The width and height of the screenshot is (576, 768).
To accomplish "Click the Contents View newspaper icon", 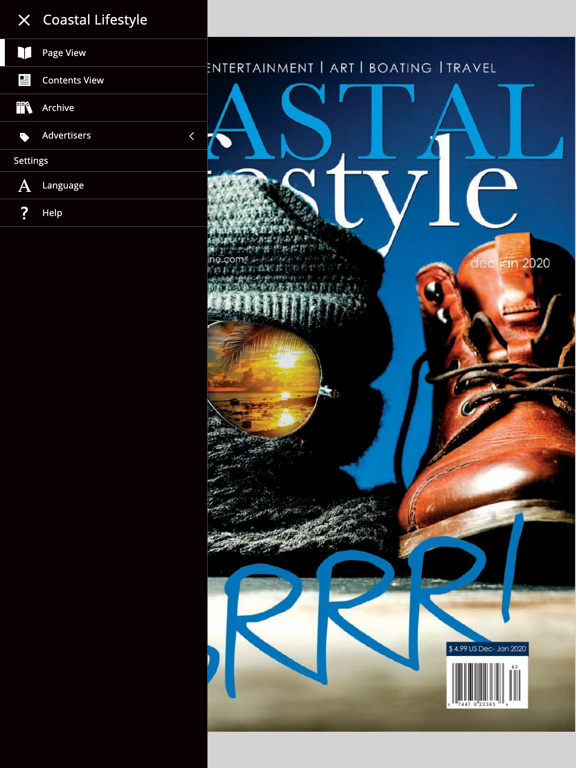I will (24, 80).
